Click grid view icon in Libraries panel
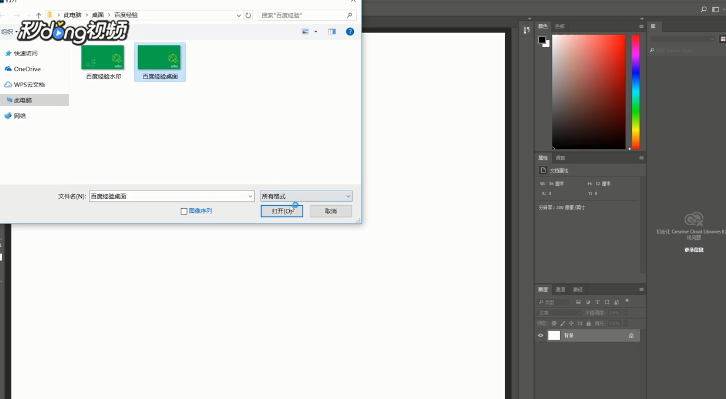Viewport: 726px width, 399px height. tap(722, 39)
